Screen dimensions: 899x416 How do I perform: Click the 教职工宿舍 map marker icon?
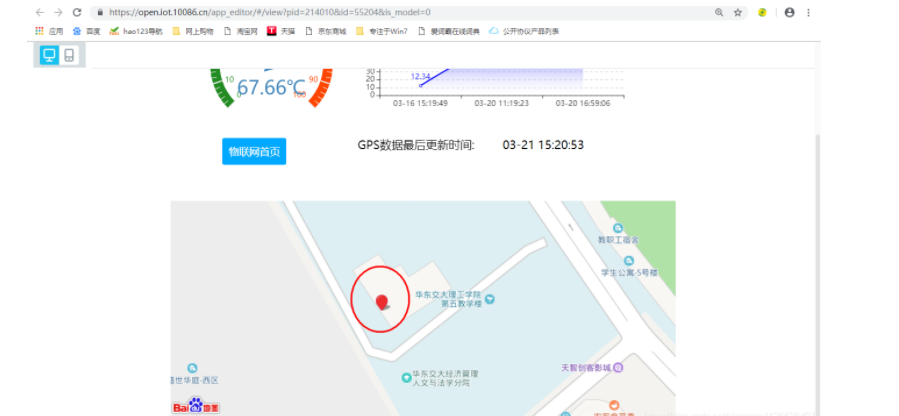coord(617,229)
